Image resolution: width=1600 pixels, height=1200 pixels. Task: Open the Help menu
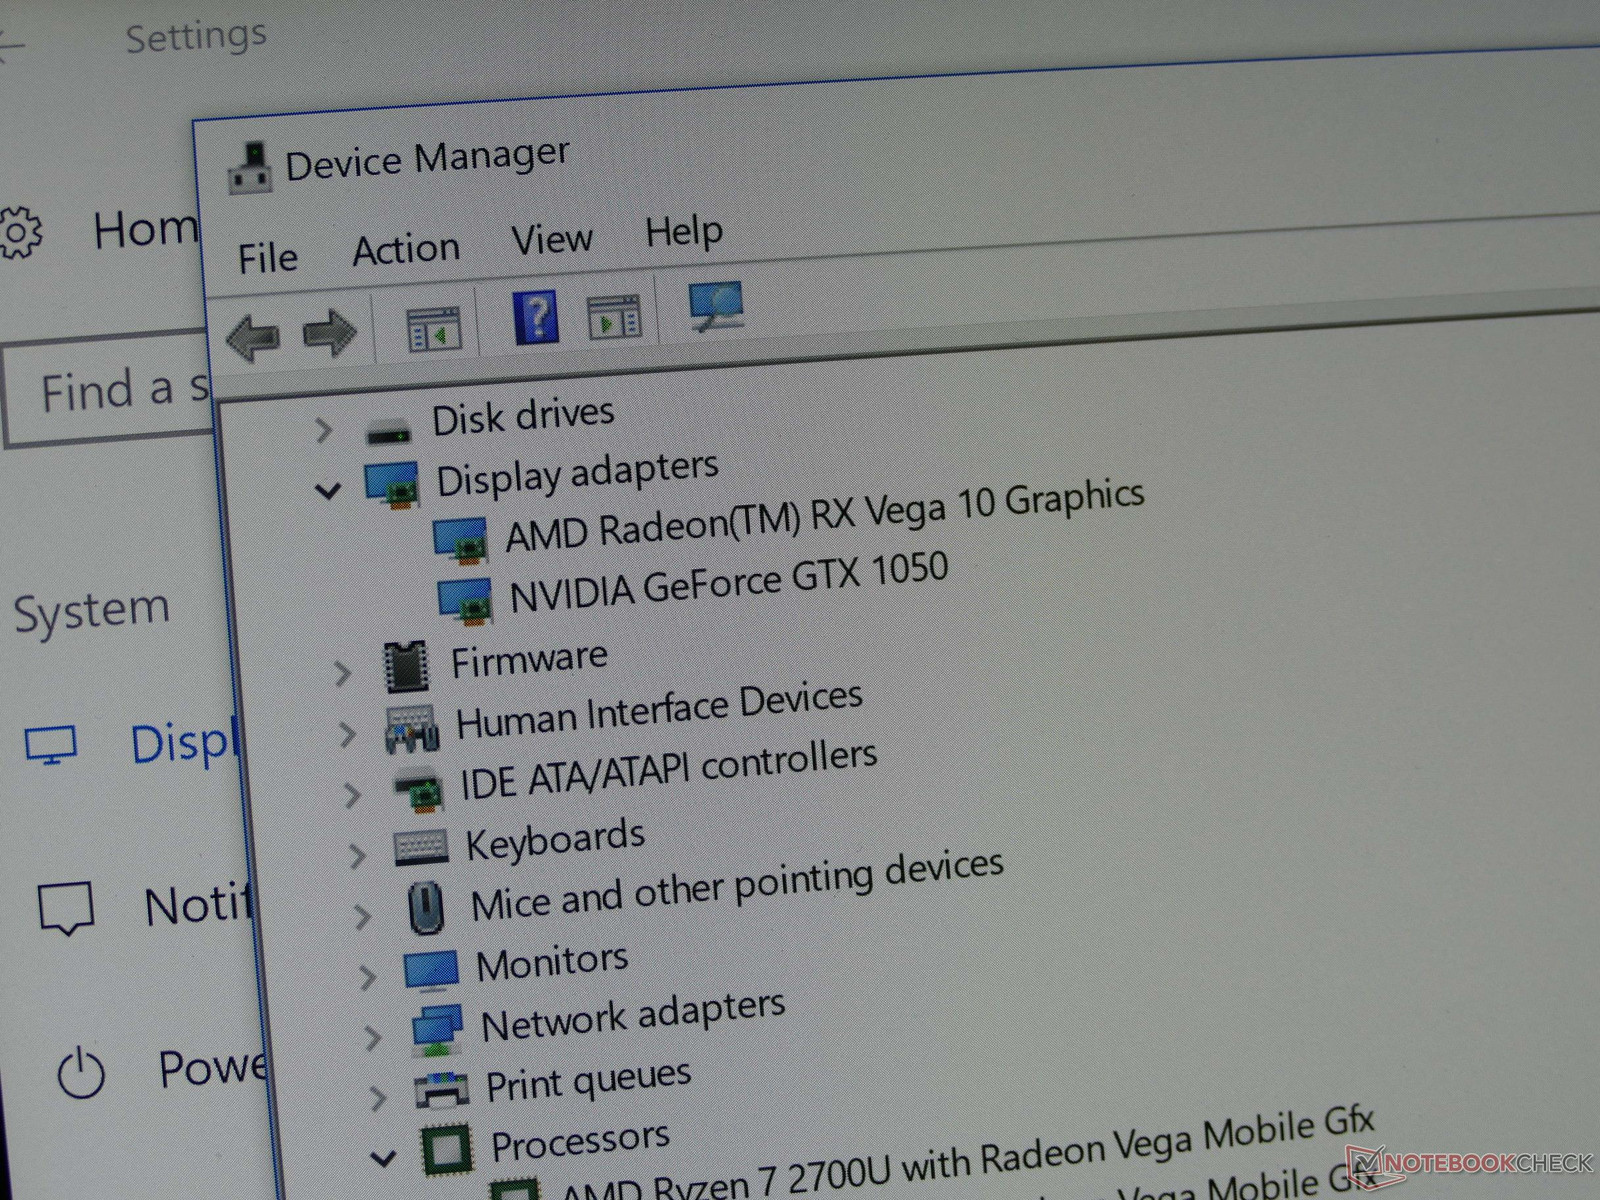coord(684,232)
